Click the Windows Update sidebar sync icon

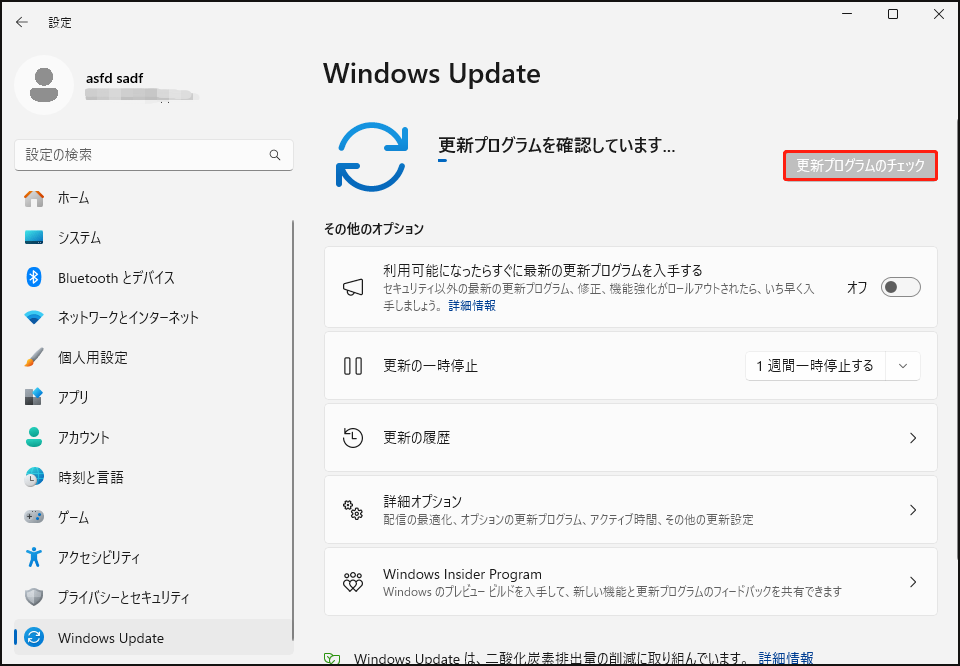(34, 638)
